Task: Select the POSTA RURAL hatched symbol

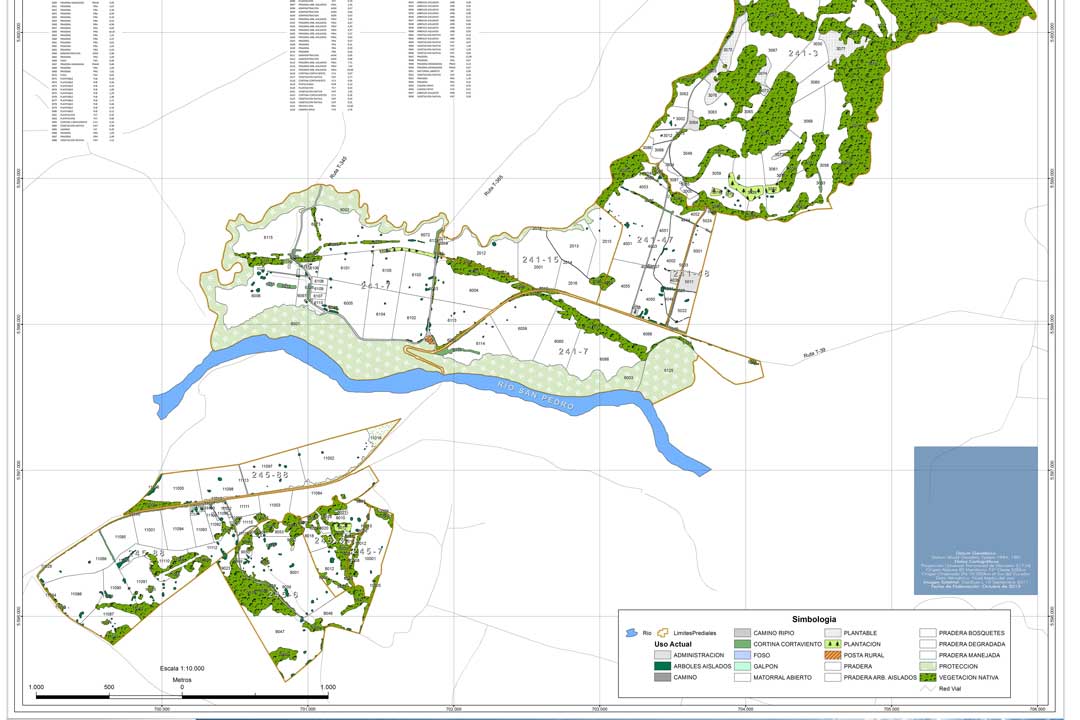Action: tap(832, 655)
